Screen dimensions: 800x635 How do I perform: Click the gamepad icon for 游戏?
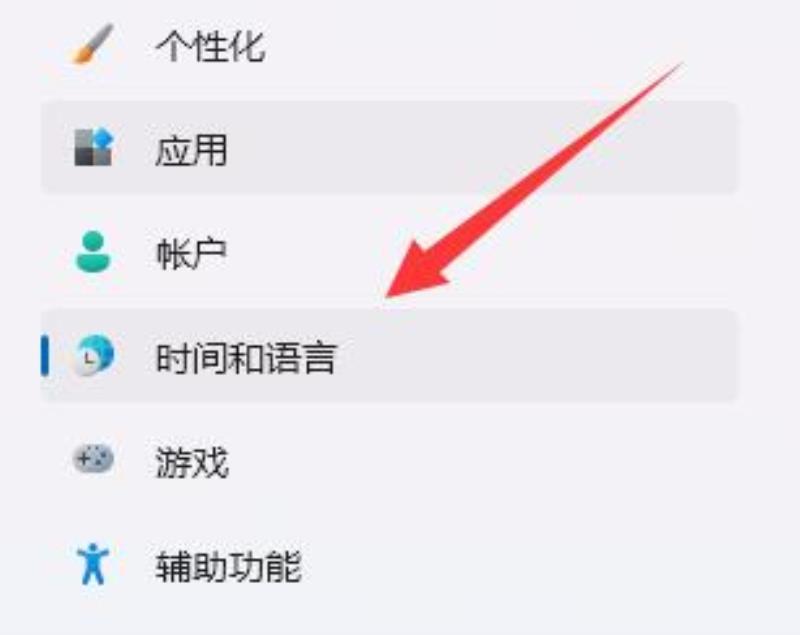(x=93, y=459)
